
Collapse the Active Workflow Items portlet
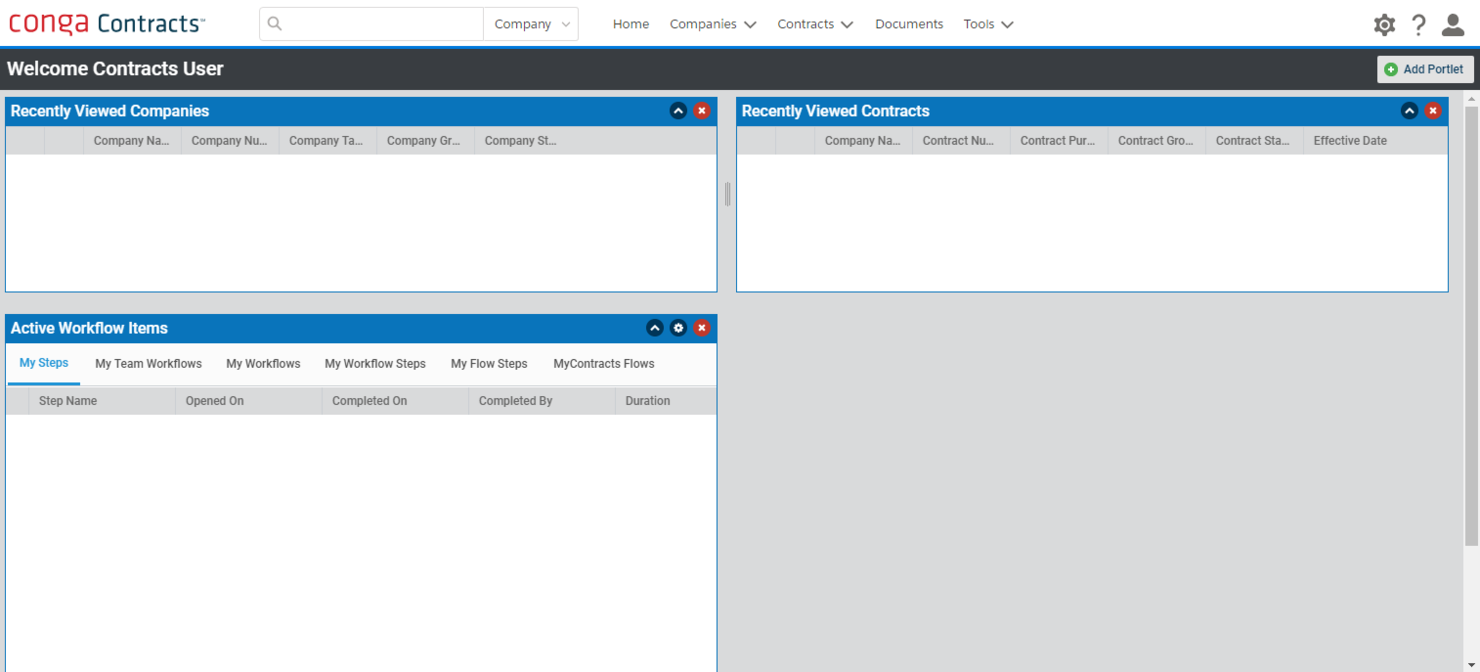(655, 327)
